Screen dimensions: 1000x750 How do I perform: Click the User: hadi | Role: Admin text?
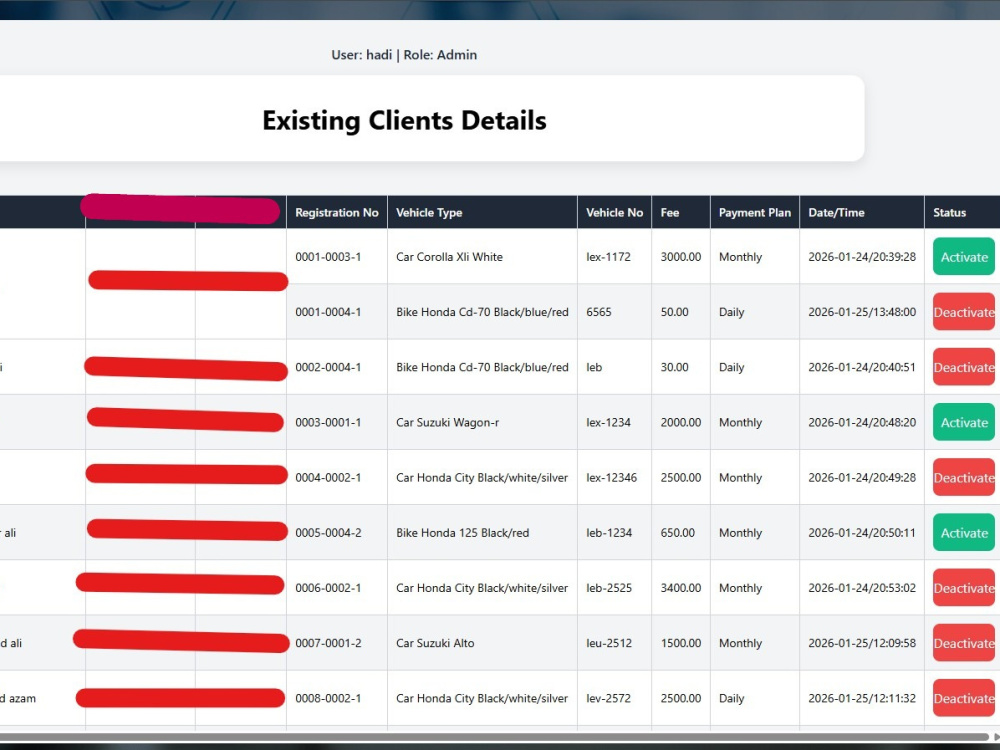[404, 55]
